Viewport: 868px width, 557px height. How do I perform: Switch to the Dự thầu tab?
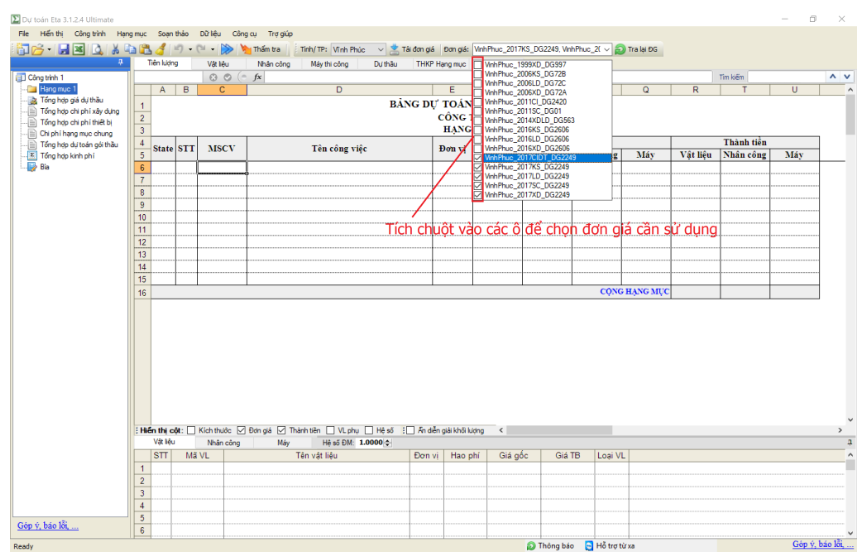tap(385, 64)
